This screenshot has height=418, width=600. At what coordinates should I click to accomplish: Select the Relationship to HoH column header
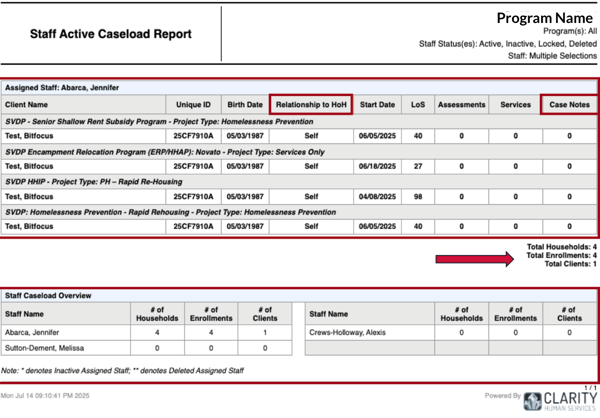tap(310, 104)
